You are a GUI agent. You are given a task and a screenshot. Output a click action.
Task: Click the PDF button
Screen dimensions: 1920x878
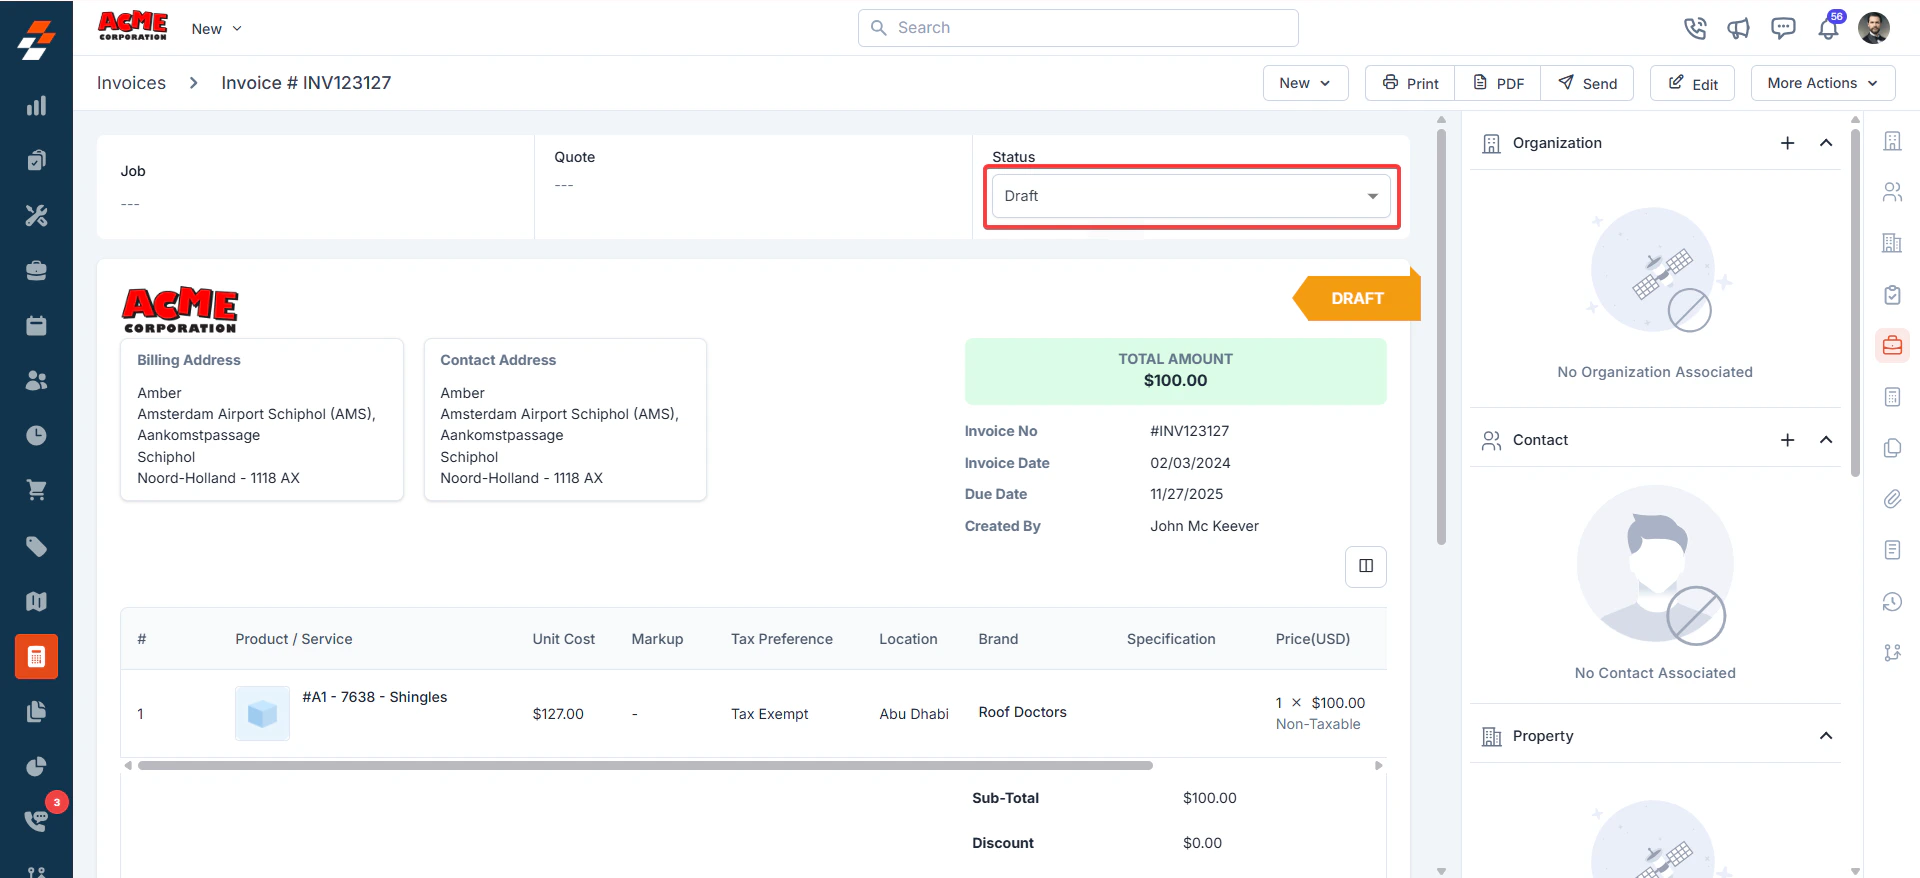(x=1498, y=83)
